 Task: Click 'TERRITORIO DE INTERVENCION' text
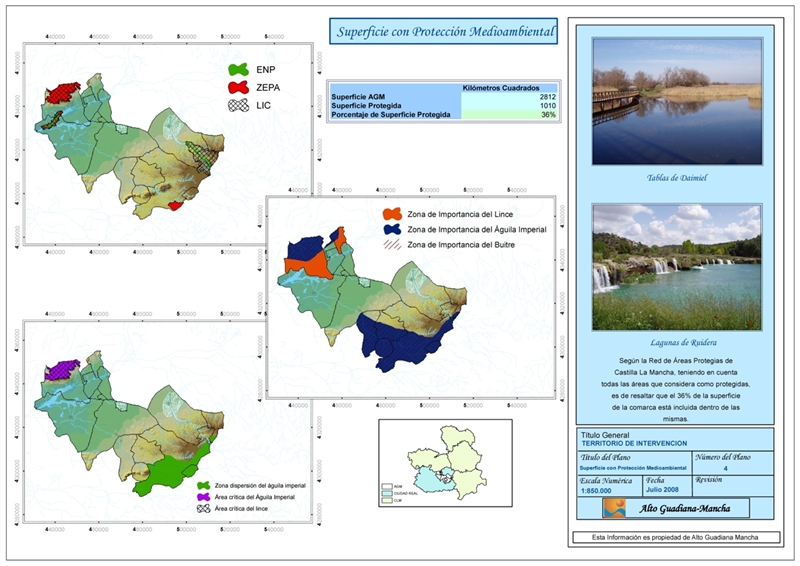634,444
